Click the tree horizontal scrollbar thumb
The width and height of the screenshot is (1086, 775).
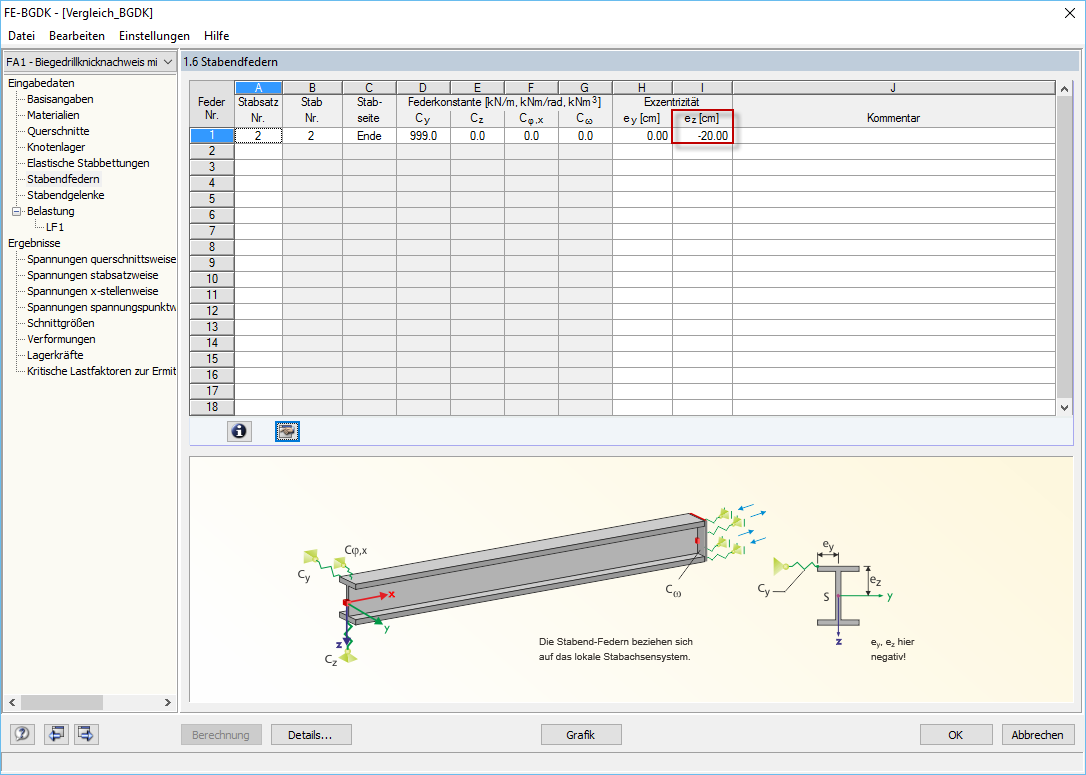[x=62, y=702]
